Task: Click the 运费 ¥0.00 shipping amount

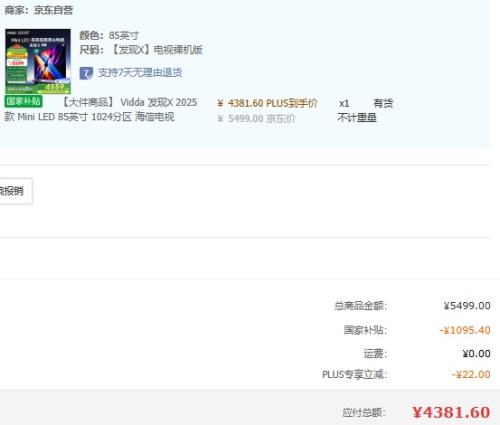Action: click(476, 354)
